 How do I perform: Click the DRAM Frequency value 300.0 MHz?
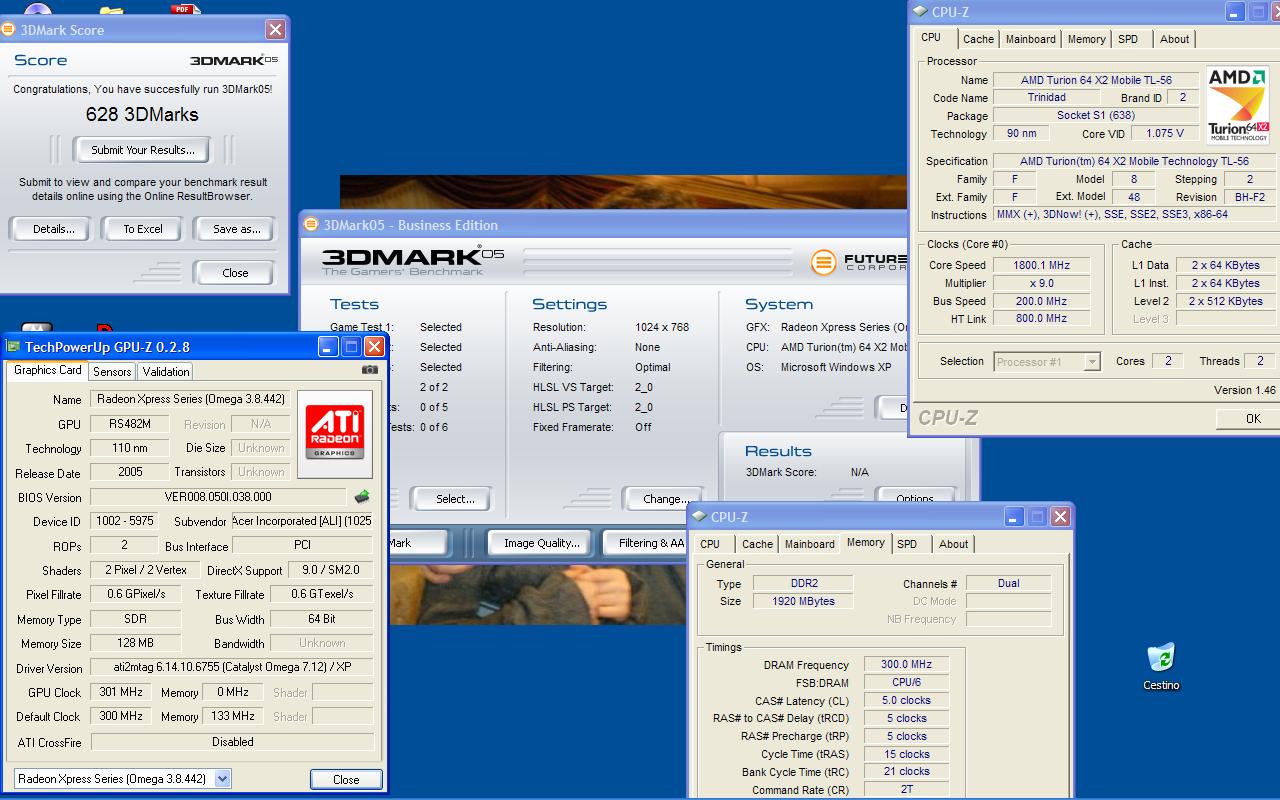click(x=906, y=664)
